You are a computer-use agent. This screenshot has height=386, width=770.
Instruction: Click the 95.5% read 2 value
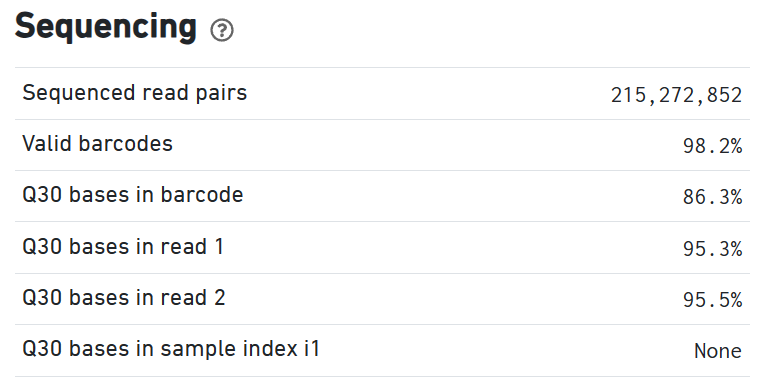[713, 300]
